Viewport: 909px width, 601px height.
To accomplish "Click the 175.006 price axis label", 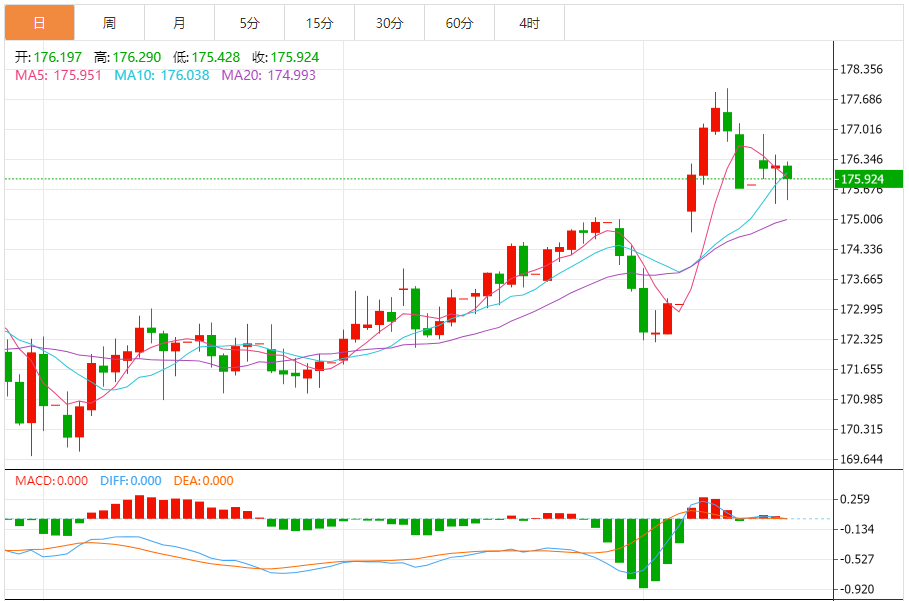I will pyautogui.click(x=861, y=219).
